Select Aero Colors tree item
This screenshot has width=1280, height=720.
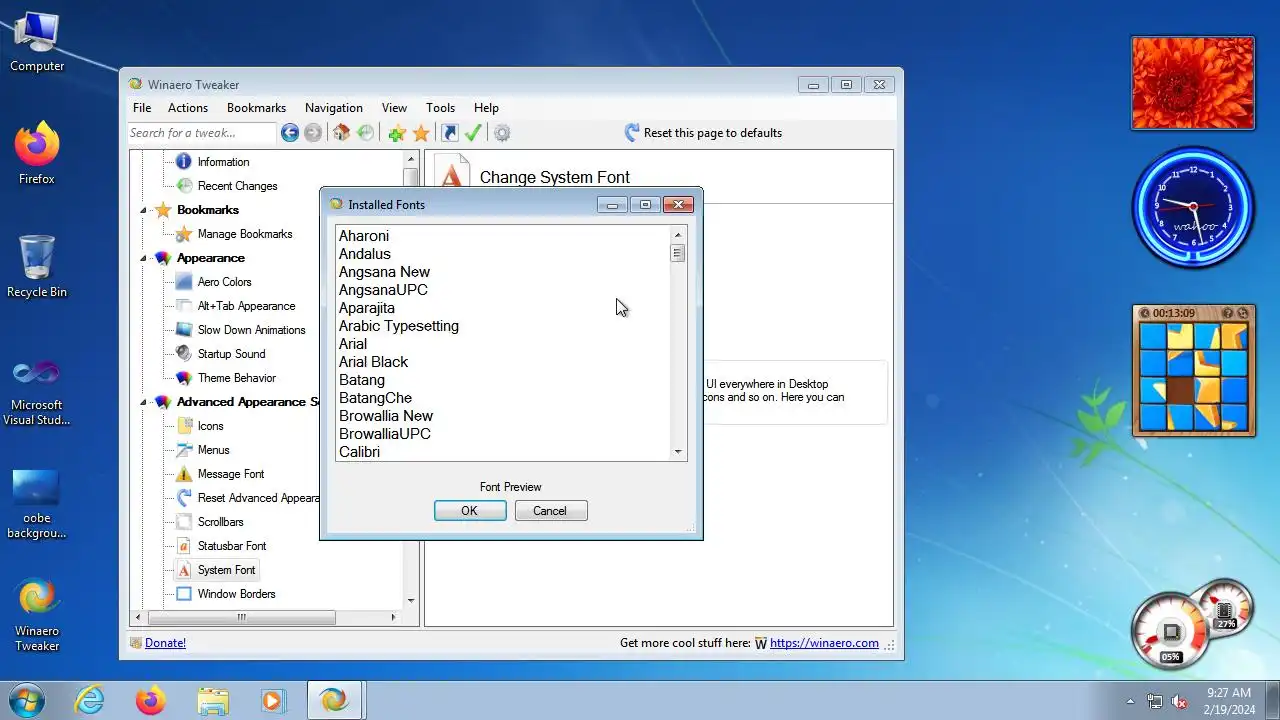[x=224, y=282]
